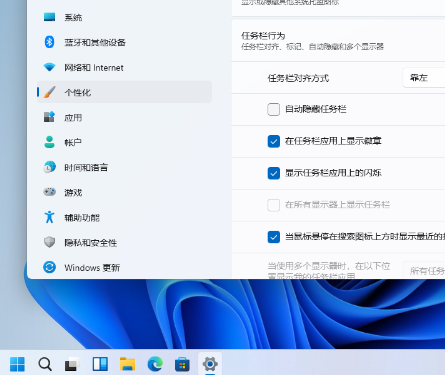The width and height of the screenshot is (445, 375).
Task: Open the clock globe icon 时间和语言
Action: click(49, 167)
